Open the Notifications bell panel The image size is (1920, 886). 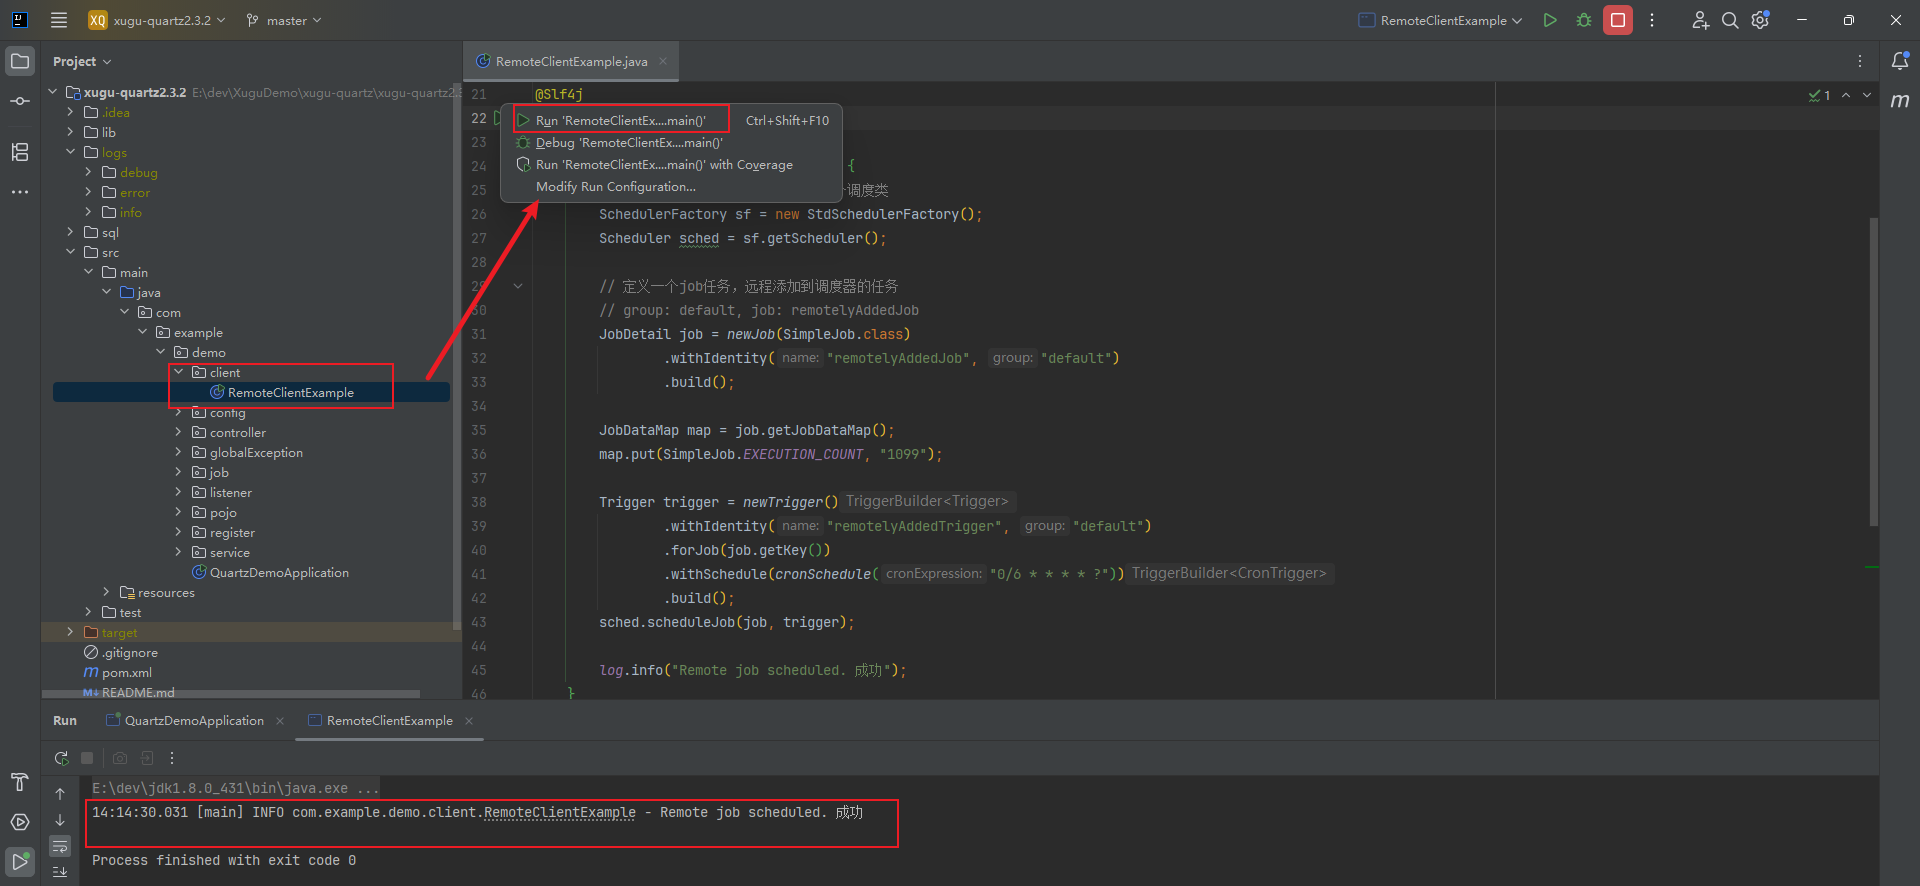[x=1900, y=61]
